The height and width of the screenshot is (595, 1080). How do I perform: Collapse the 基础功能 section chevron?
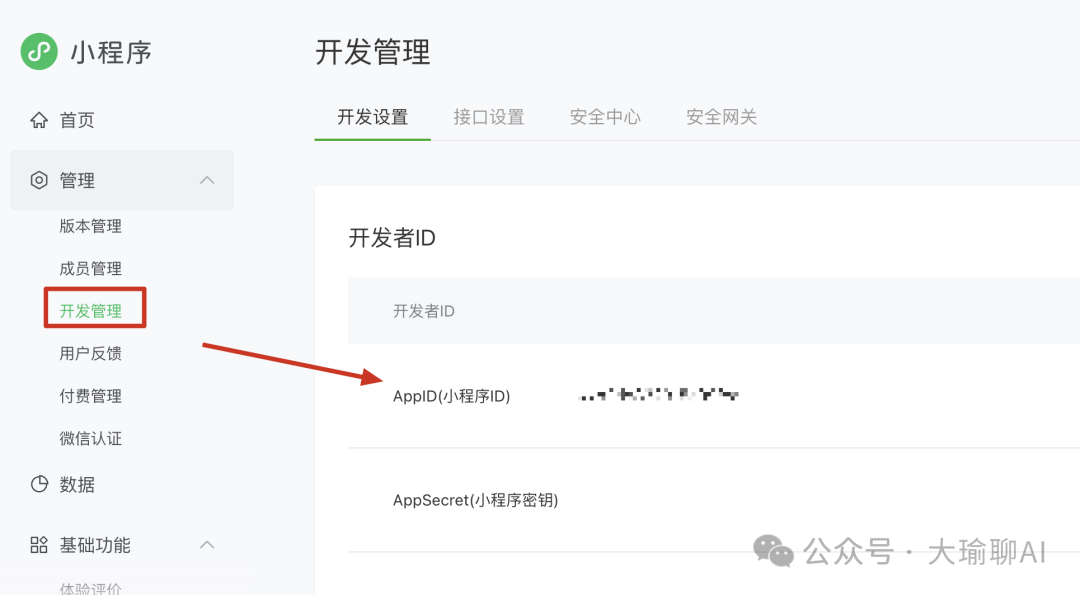tap(207, 545)
